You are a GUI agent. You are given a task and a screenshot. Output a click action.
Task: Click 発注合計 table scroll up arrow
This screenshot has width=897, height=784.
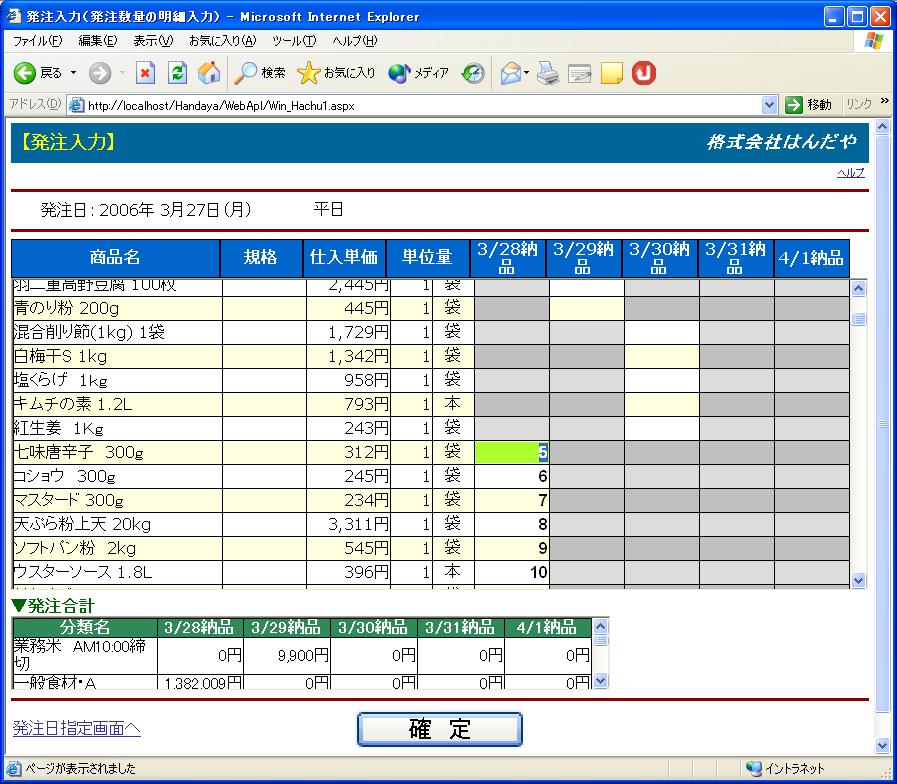point(600,626)
